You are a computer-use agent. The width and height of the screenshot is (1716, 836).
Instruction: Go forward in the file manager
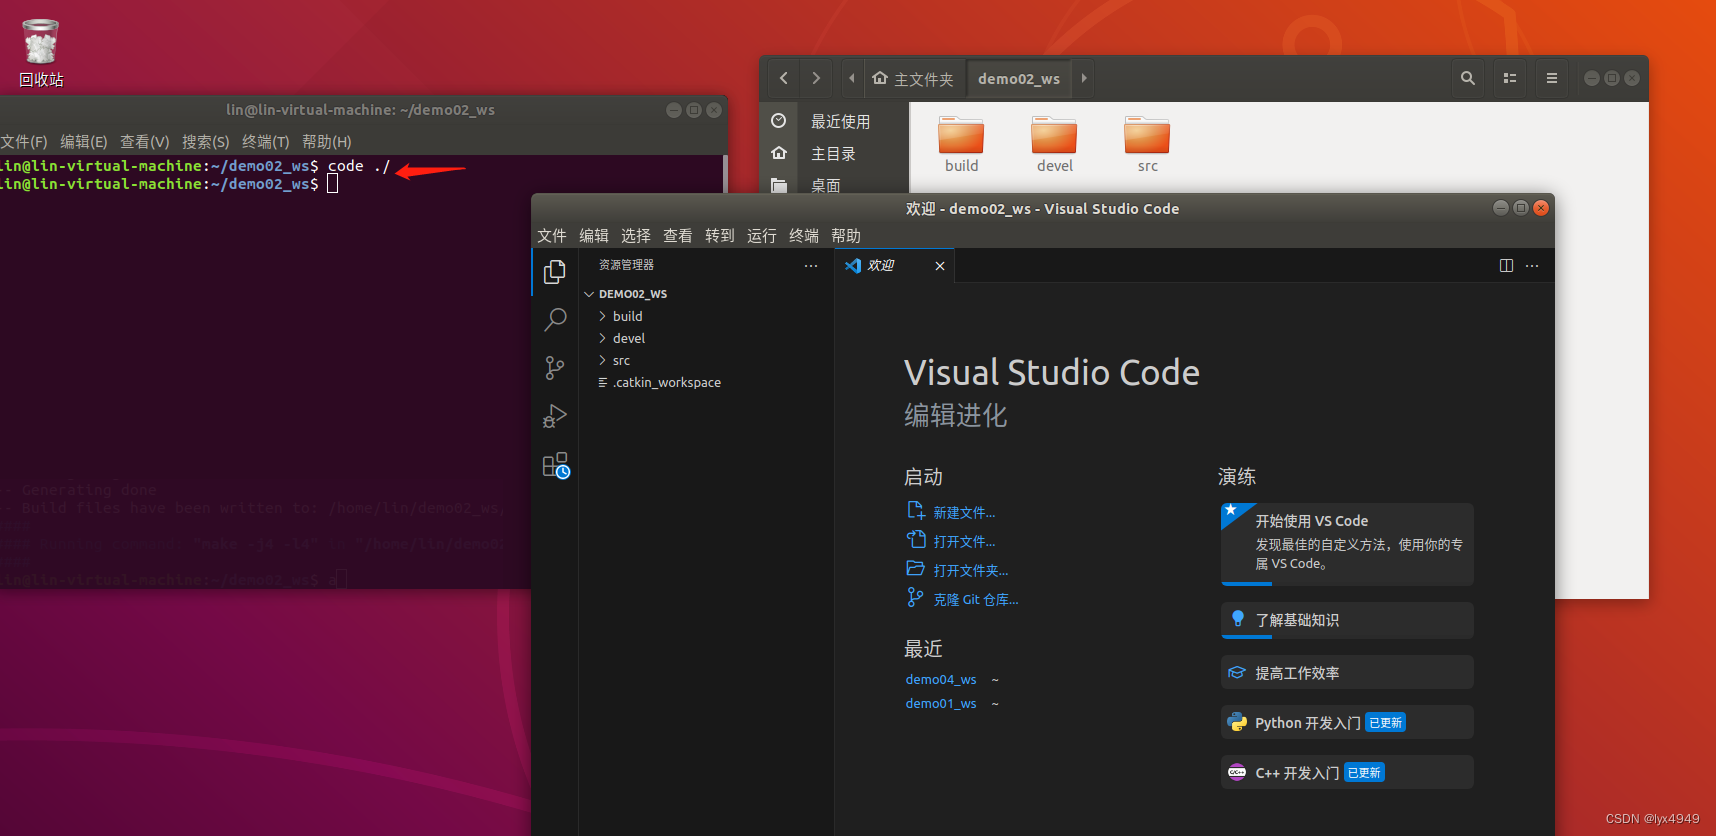(x=816, y=78)
